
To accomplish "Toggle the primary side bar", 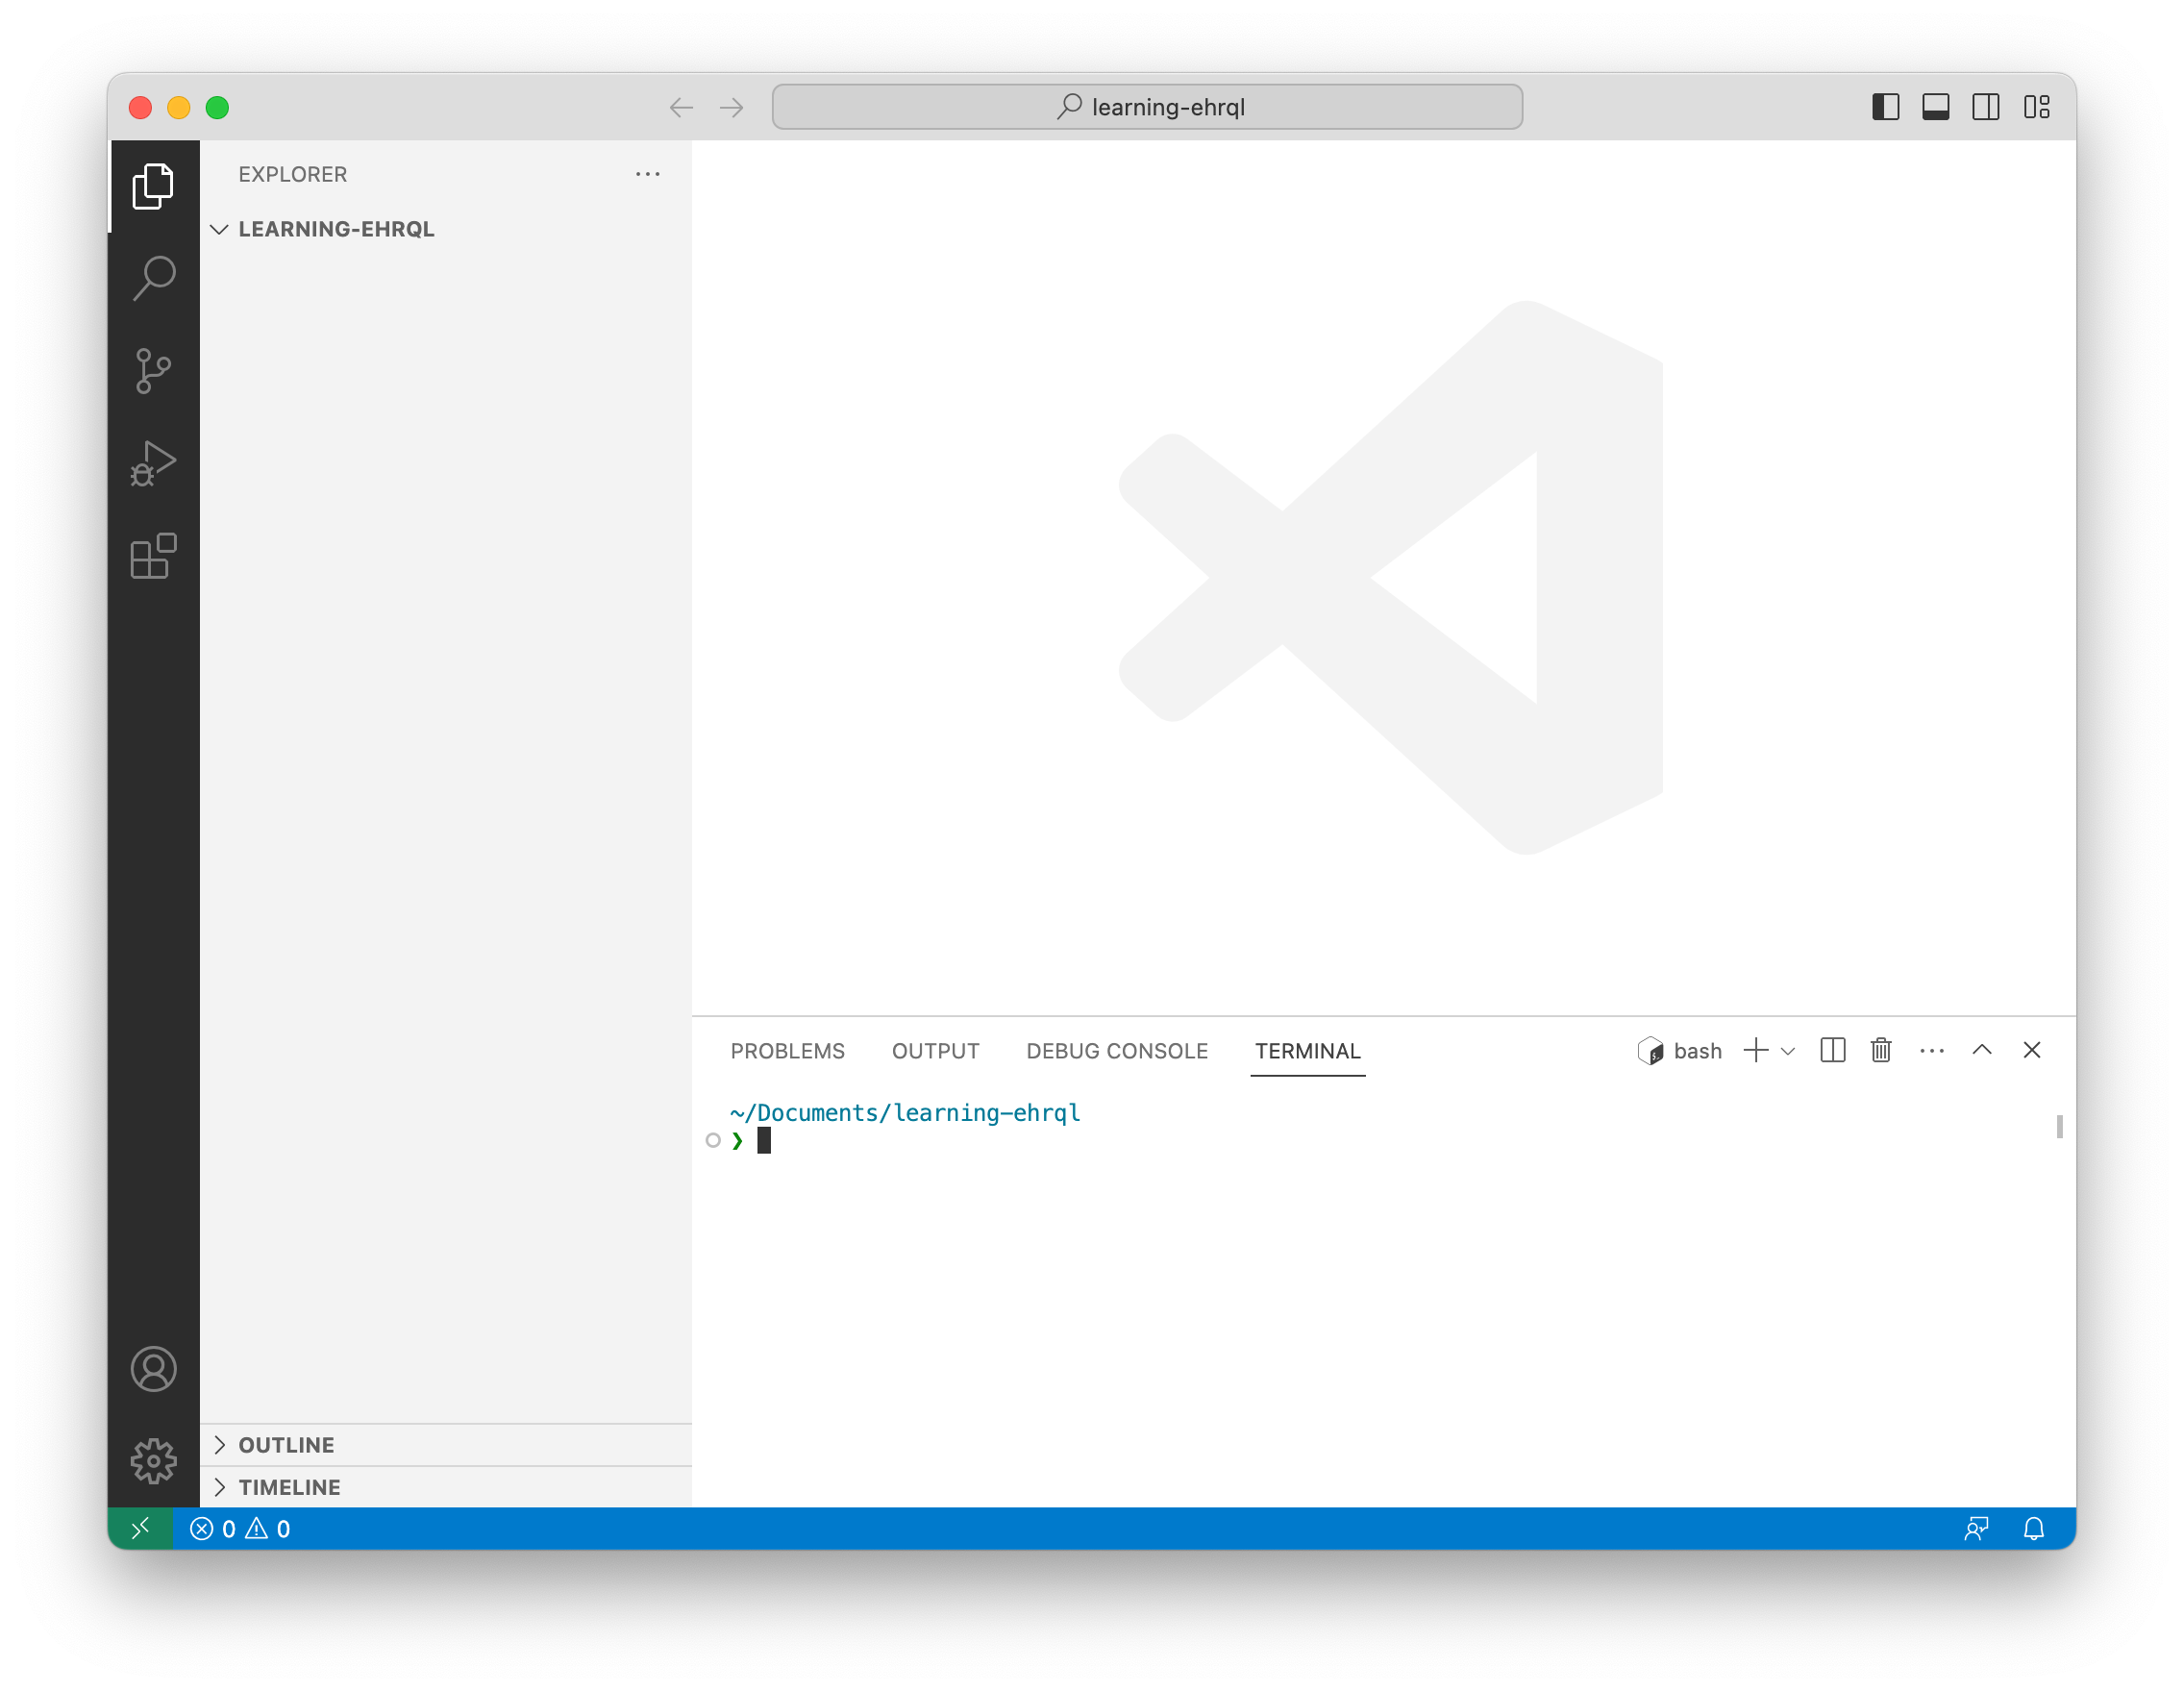I will pos(1885,107).
